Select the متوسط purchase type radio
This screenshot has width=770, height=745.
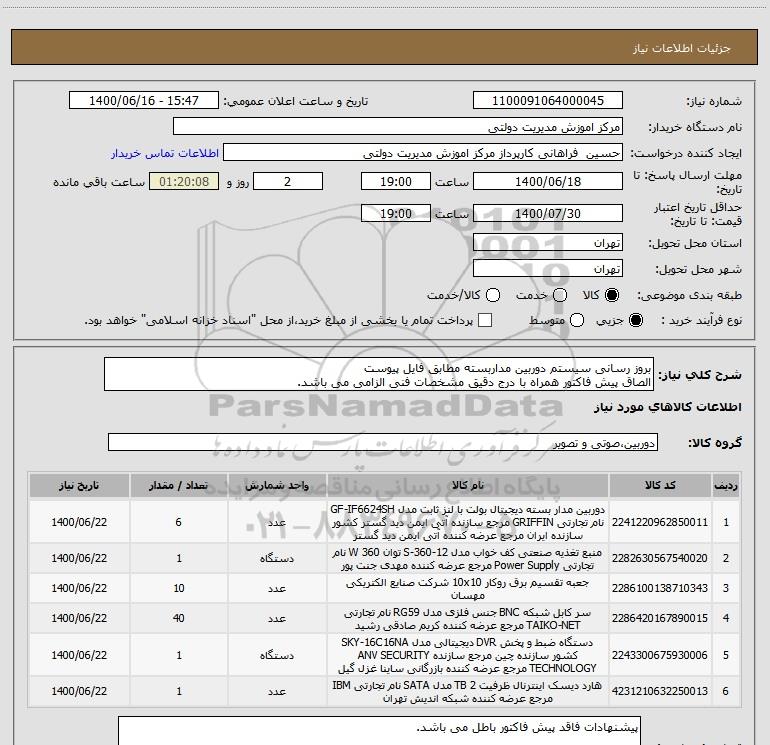pos(577,320)
